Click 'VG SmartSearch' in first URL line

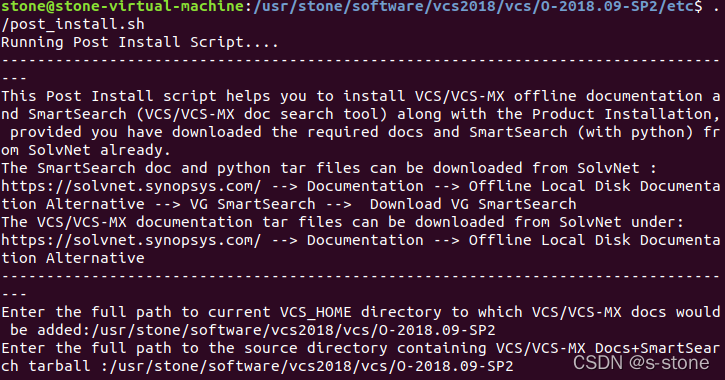coord(252,204)
